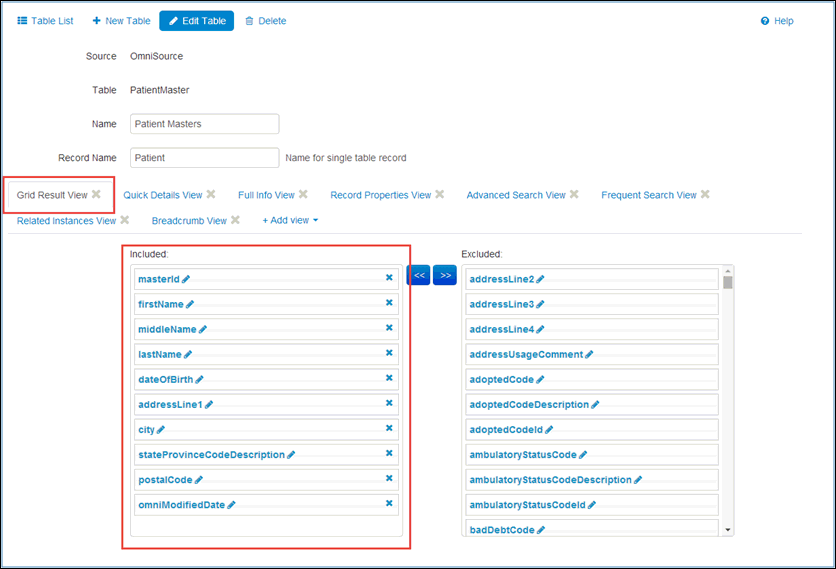Click pencil edit icon next to masterId
The width and height of the screenshot is (836, 569).
[186, 279]
